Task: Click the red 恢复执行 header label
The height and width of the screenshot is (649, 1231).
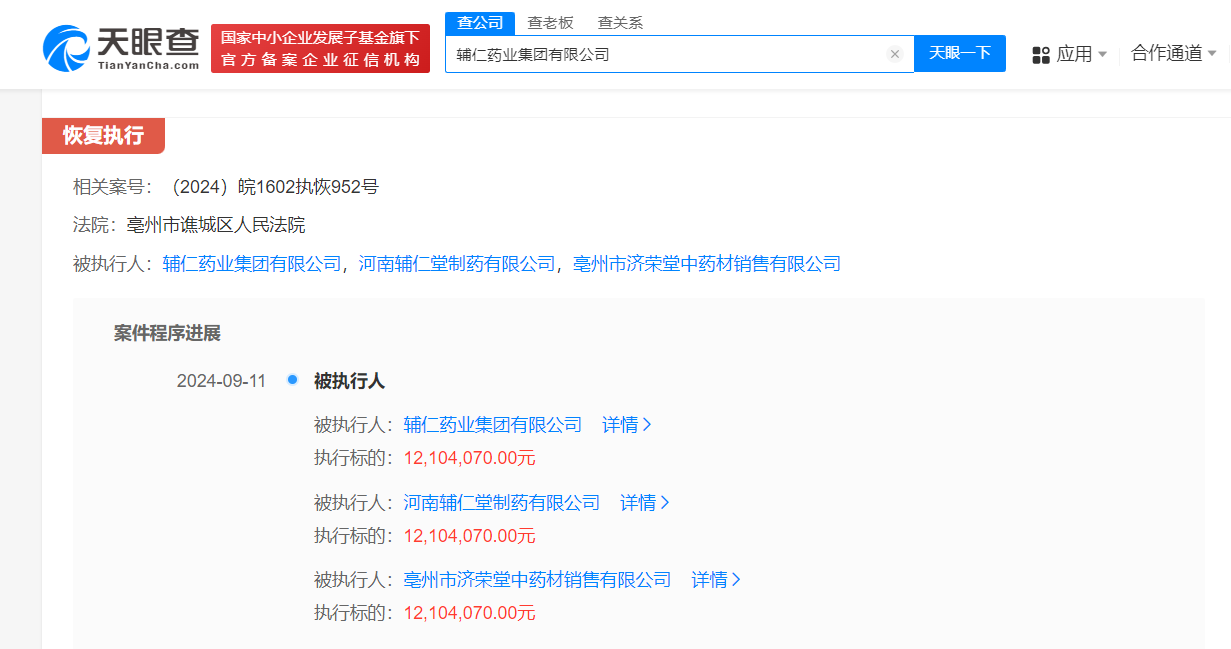Action: (103, 136)
